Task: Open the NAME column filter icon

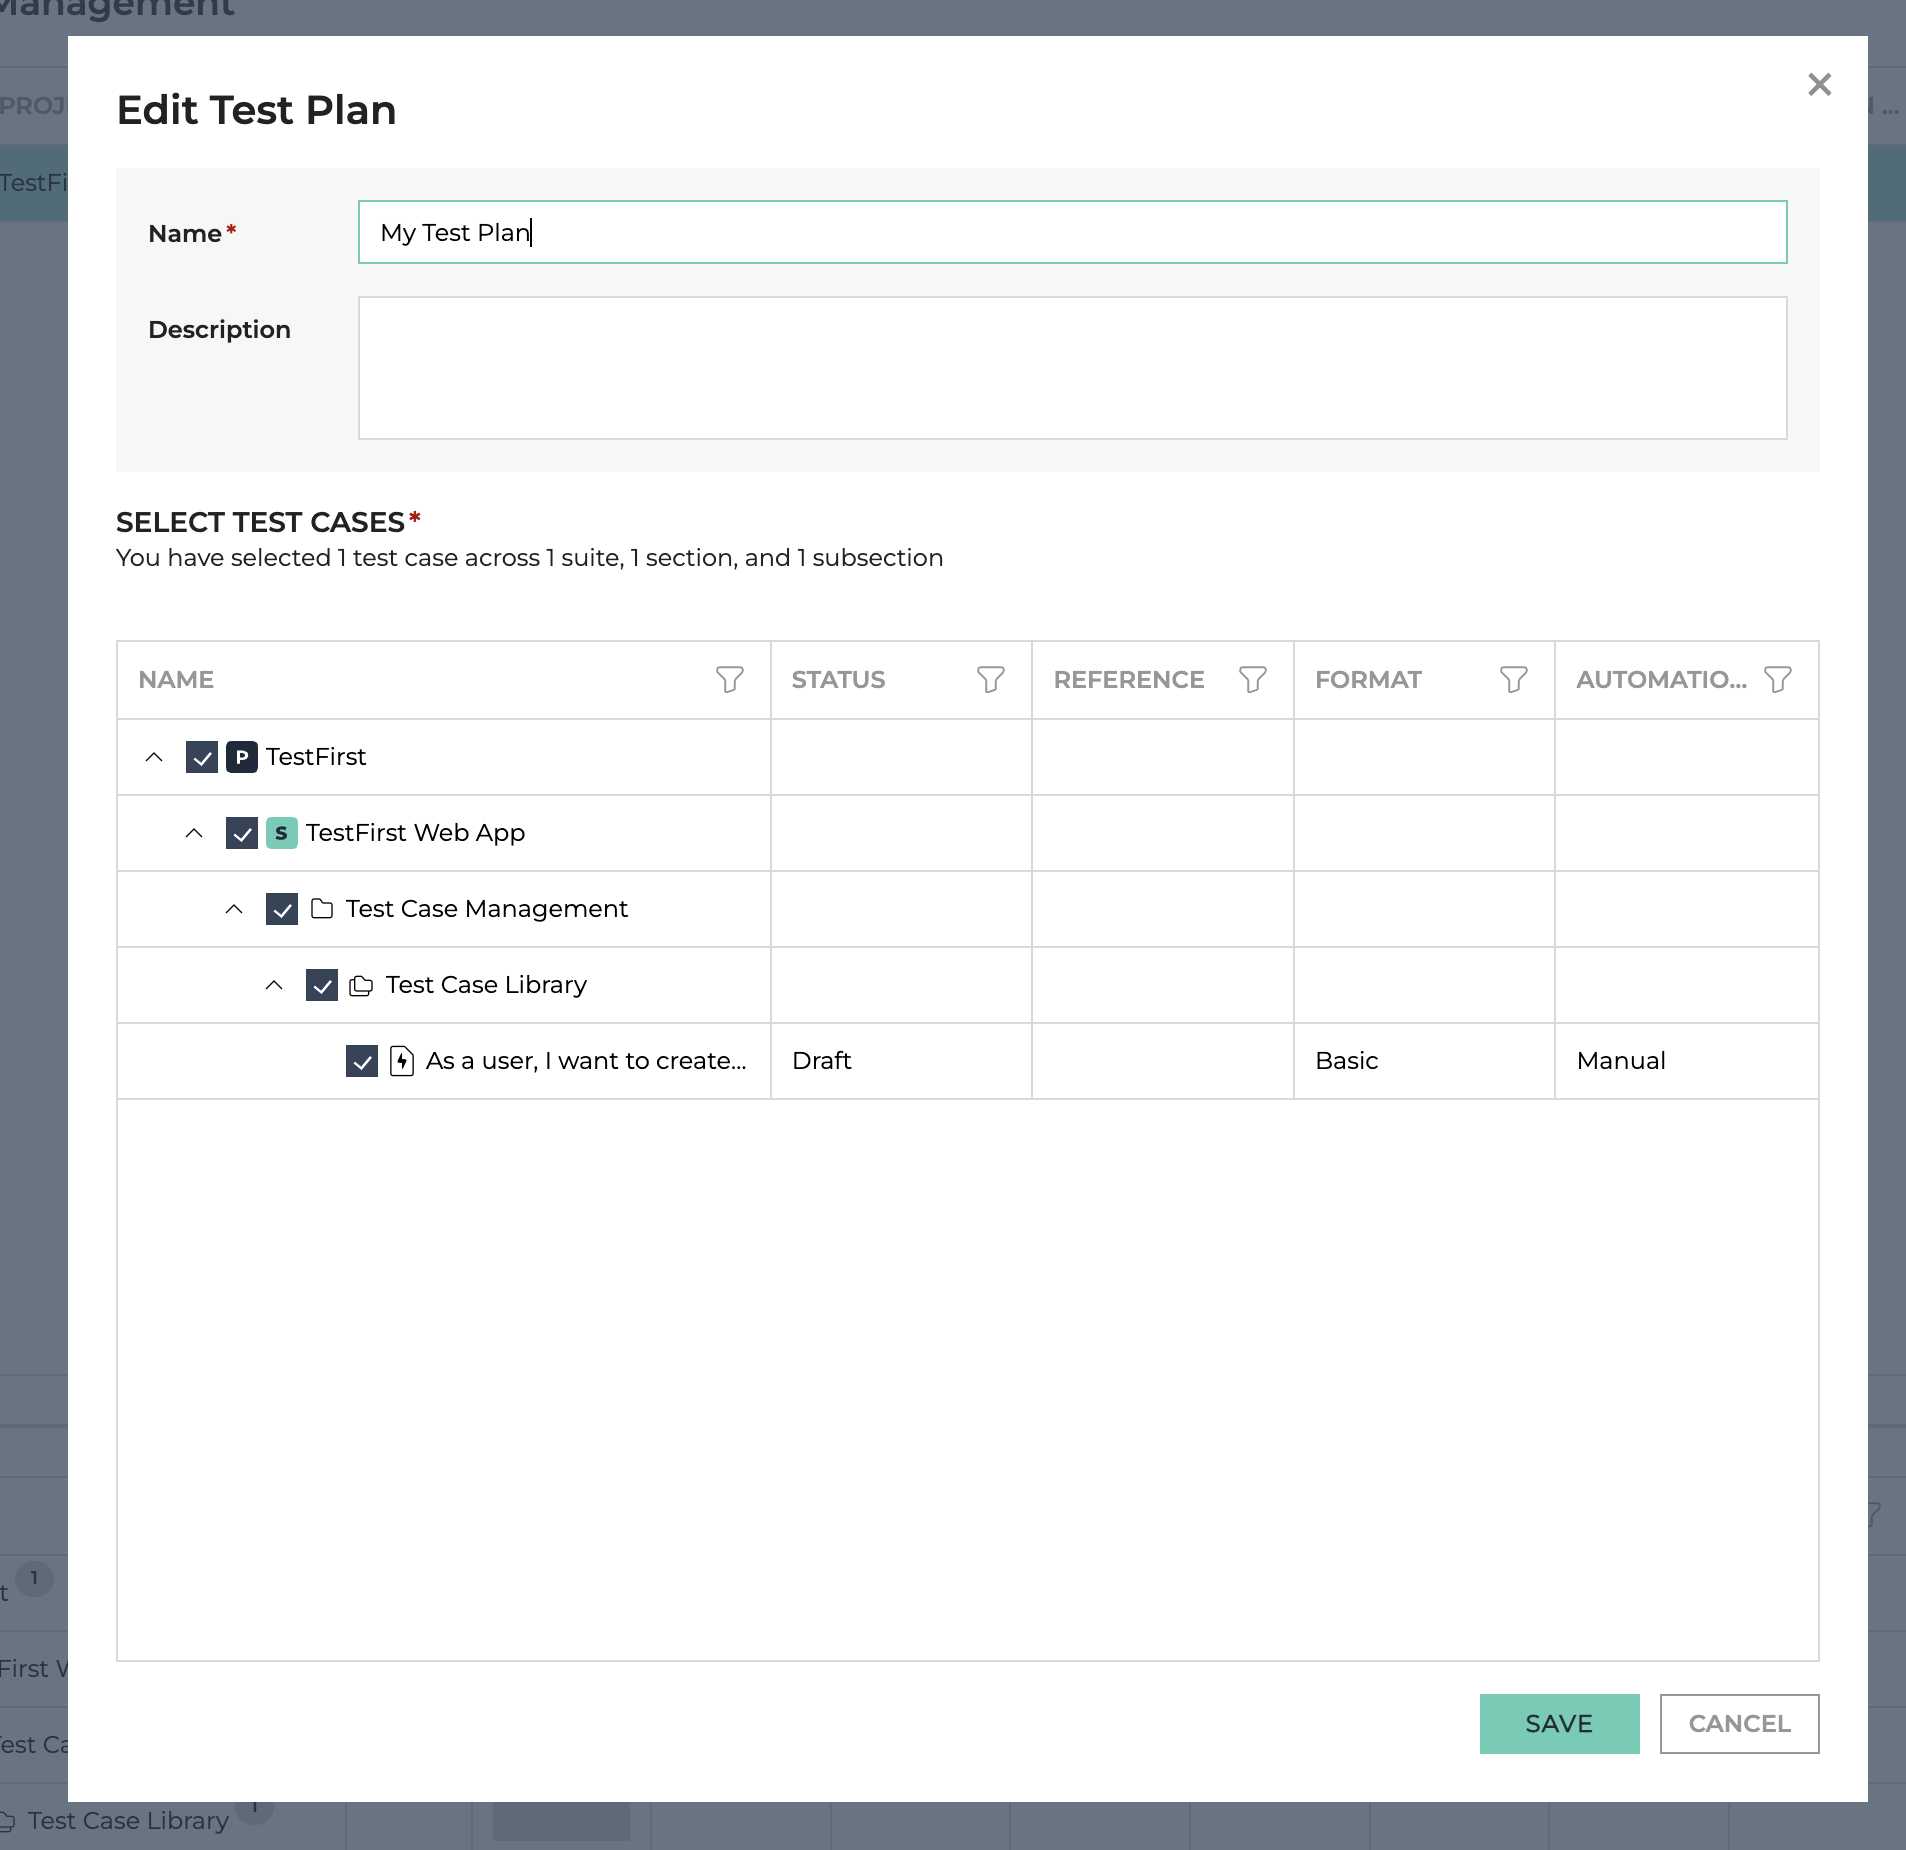Action: 730,680
